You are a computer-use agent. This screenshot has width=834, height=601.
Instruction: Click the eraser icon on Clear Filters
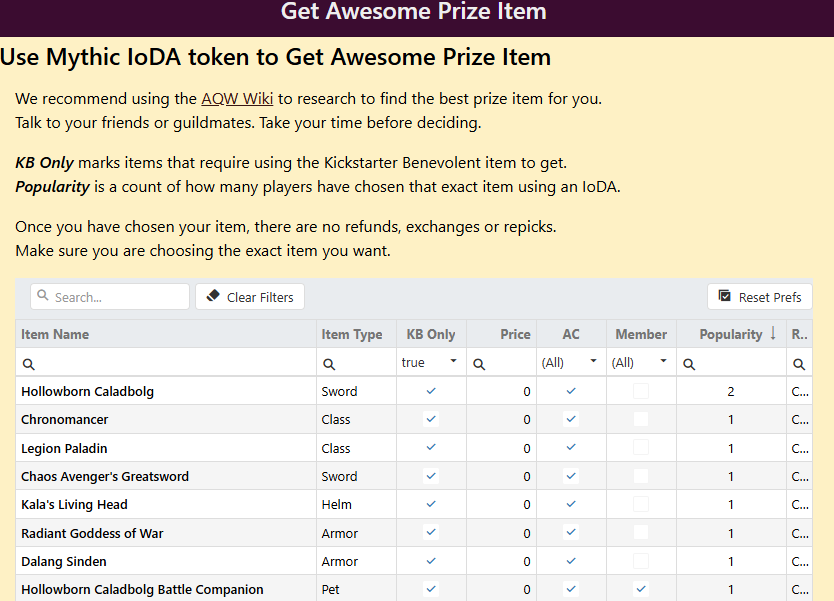(213, 296)
